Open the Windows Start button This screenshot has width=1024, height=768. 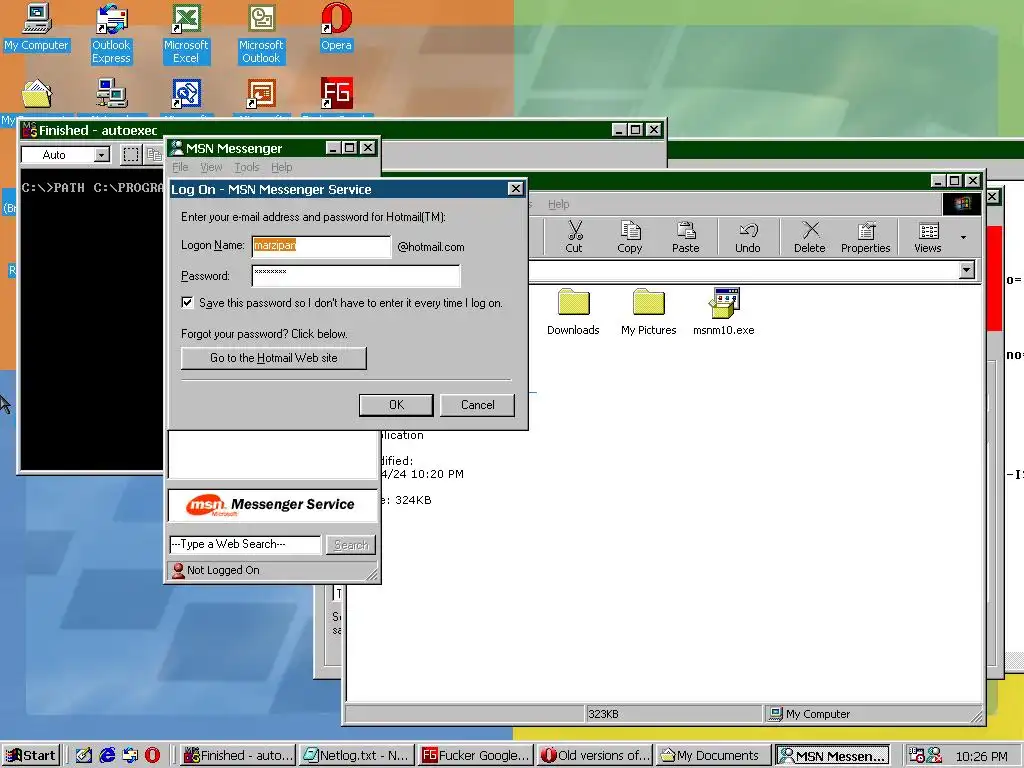[31, 756]
